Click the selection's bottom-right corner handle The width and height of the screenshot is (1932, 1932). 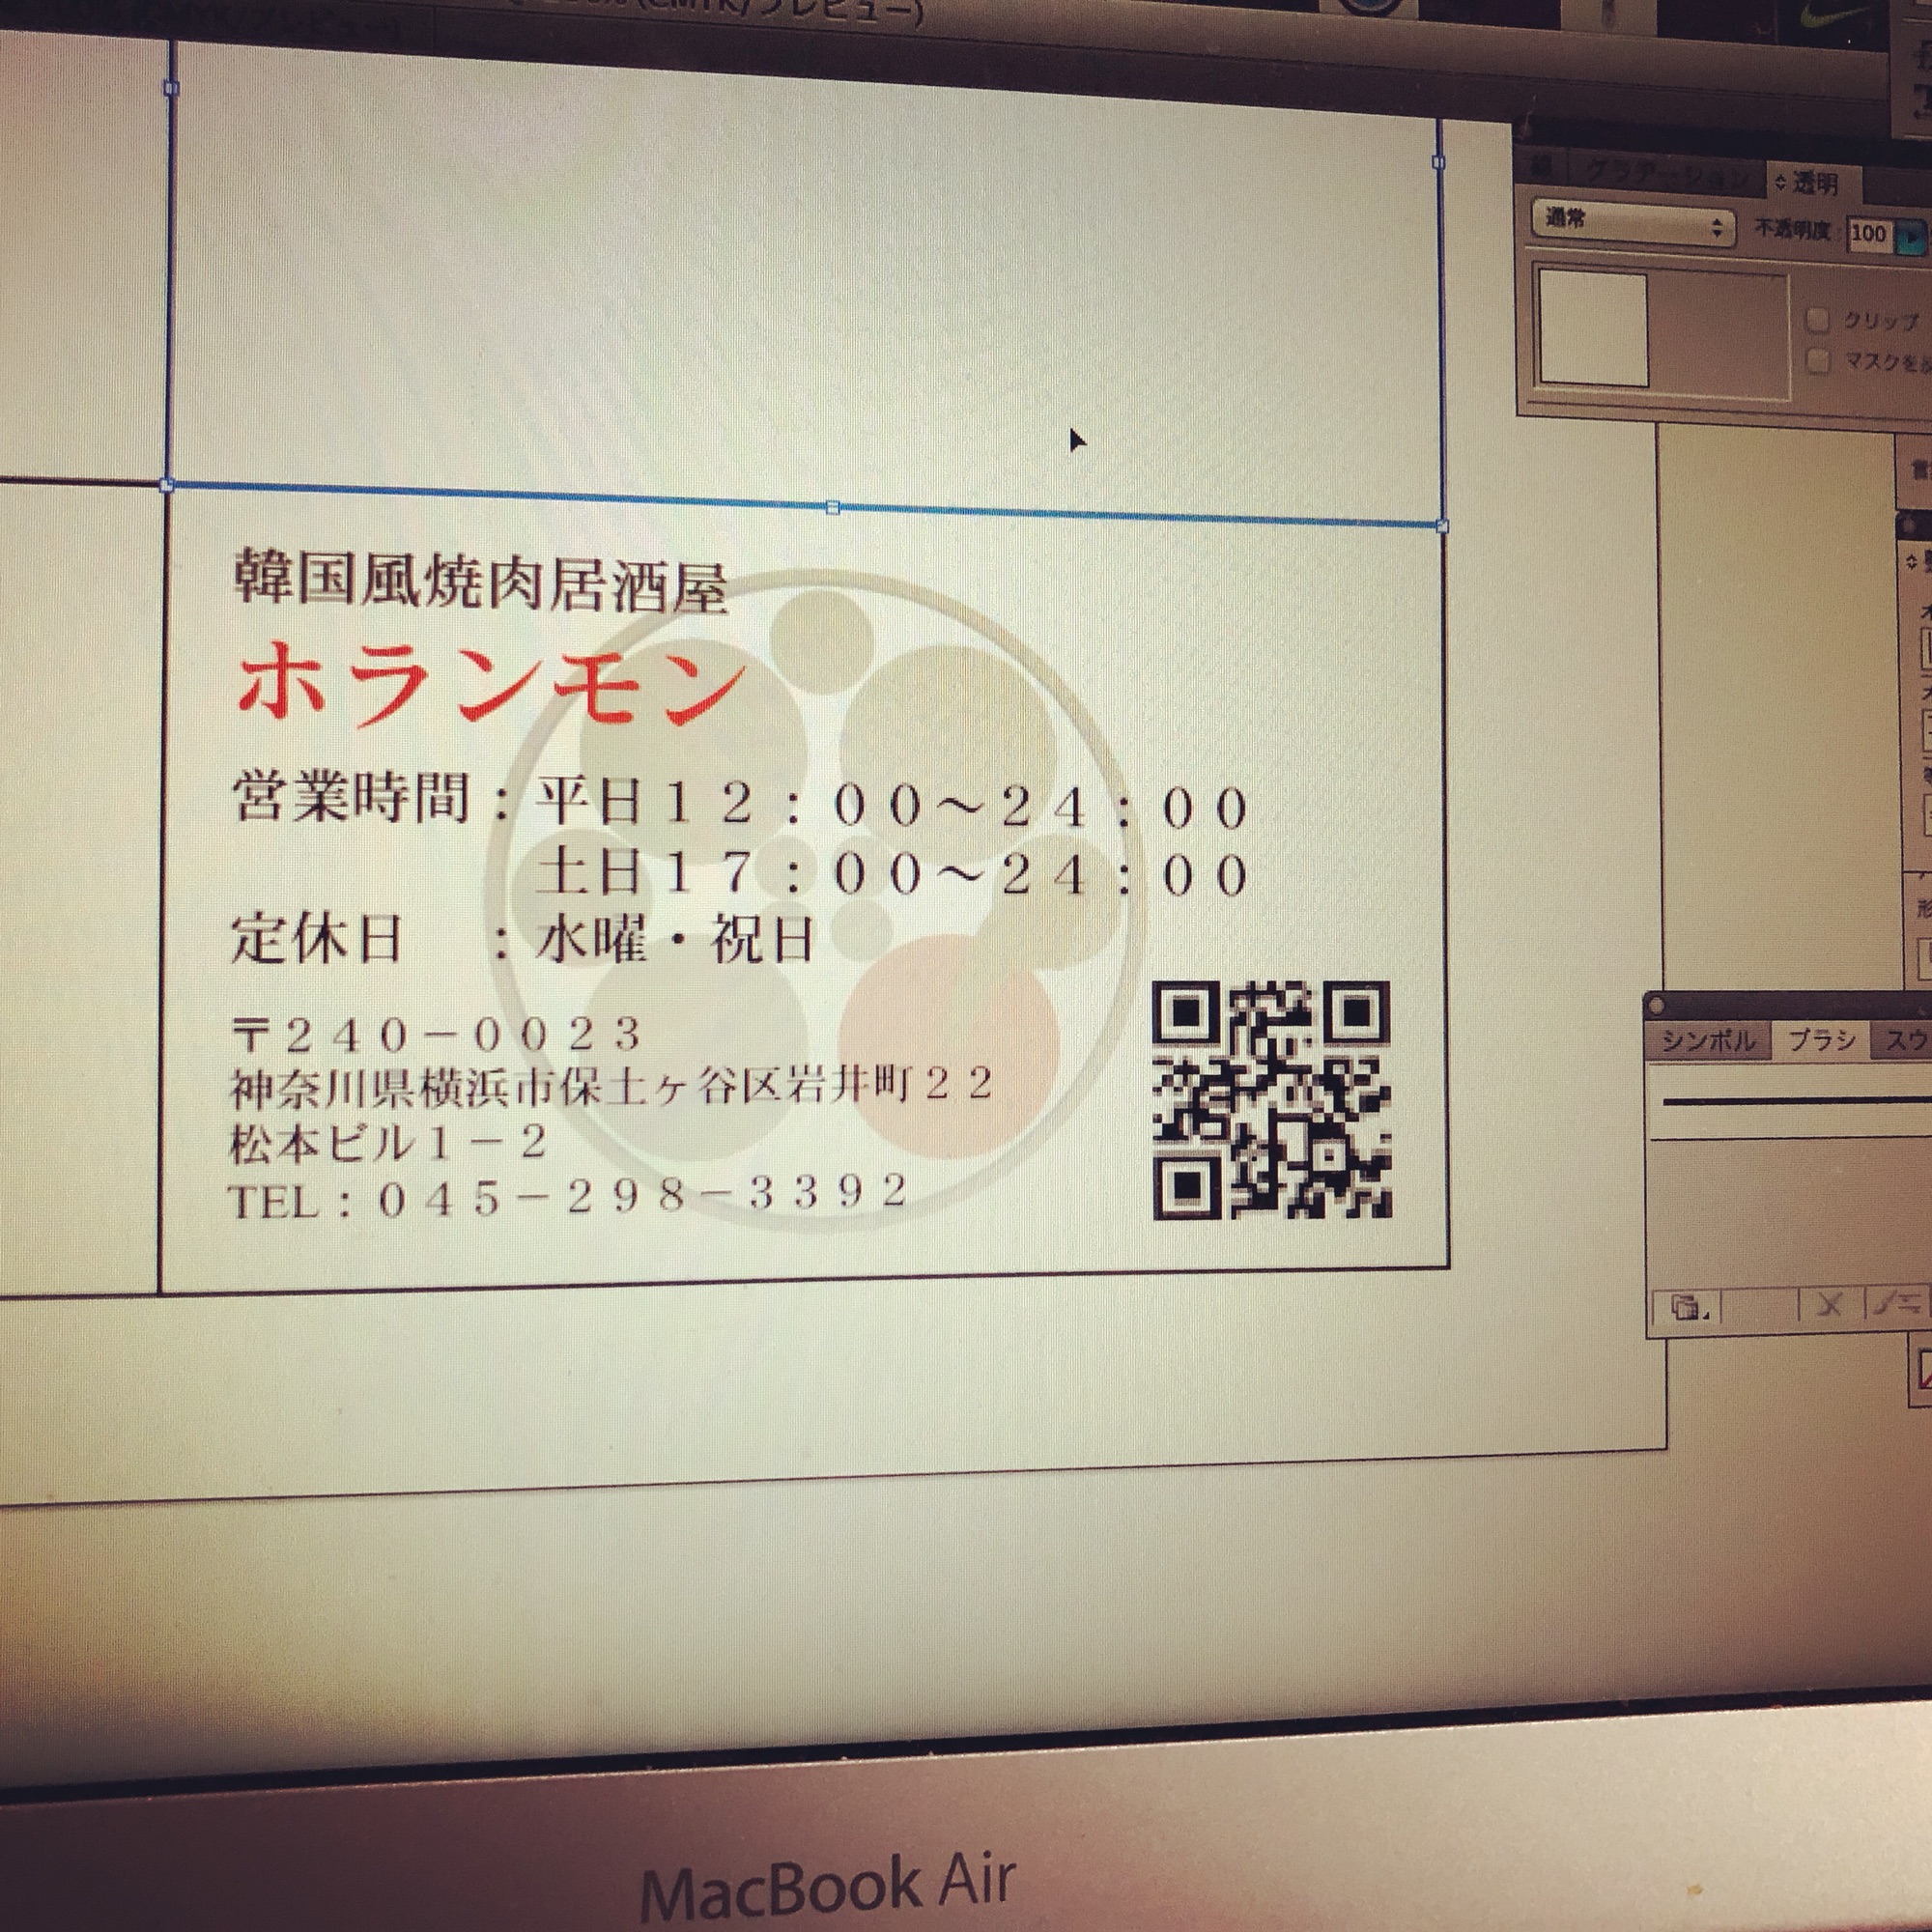1442,525
